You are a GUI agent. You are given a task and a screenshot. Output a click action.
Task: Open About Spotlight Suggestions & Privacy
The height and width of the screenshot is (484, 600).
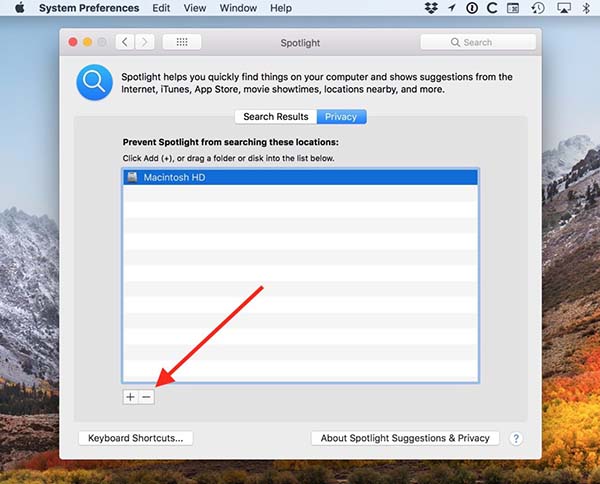[x=405, y=438]
